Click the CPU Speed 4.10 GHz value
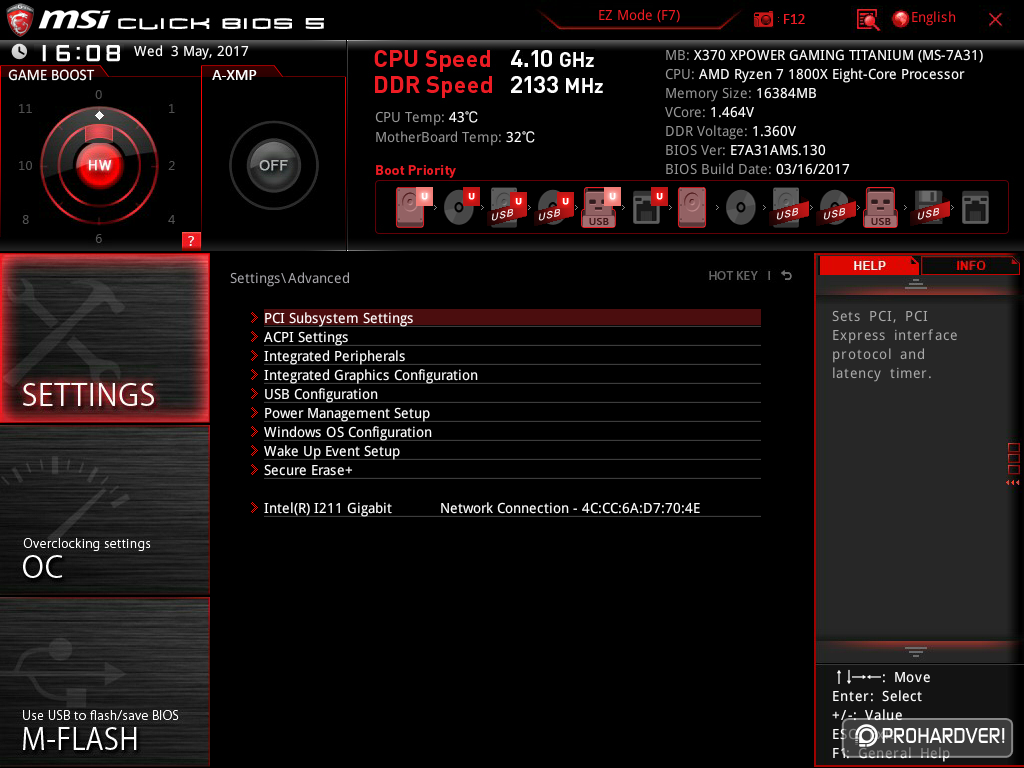 (x=552, y=59)
